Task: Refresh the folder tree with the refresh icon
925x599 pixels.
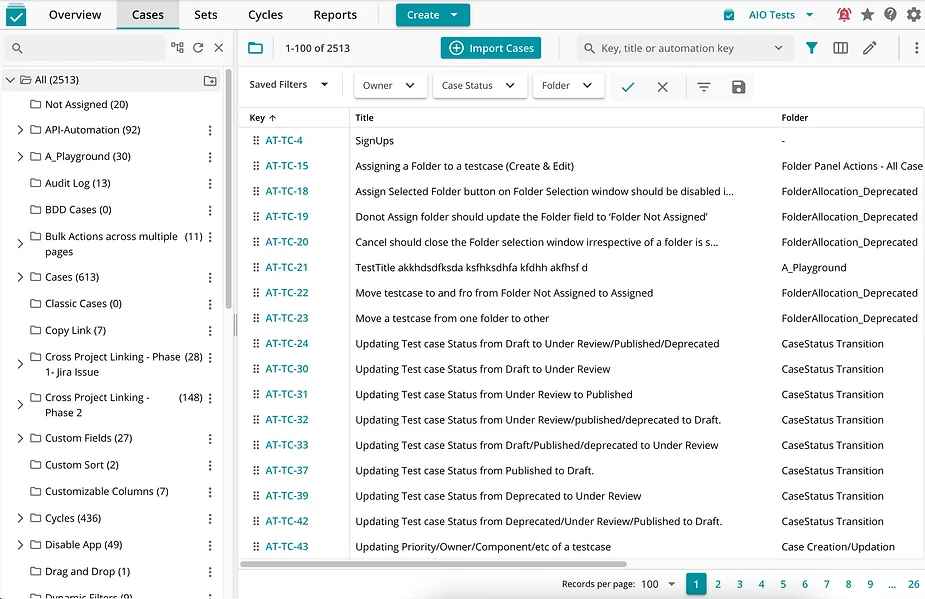Action: coord(199,46)
